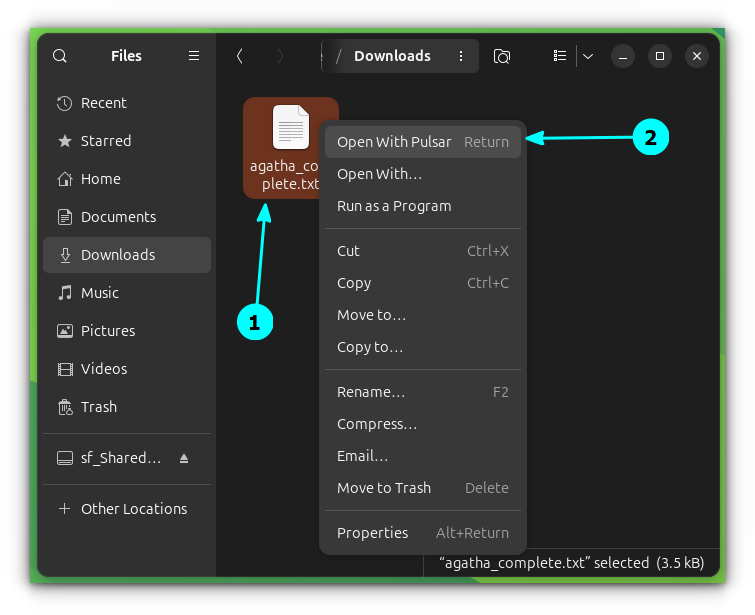Screen dimensions: 755x615
Task: Toggle list view layout icon
Action: click(x=560, y=56)
